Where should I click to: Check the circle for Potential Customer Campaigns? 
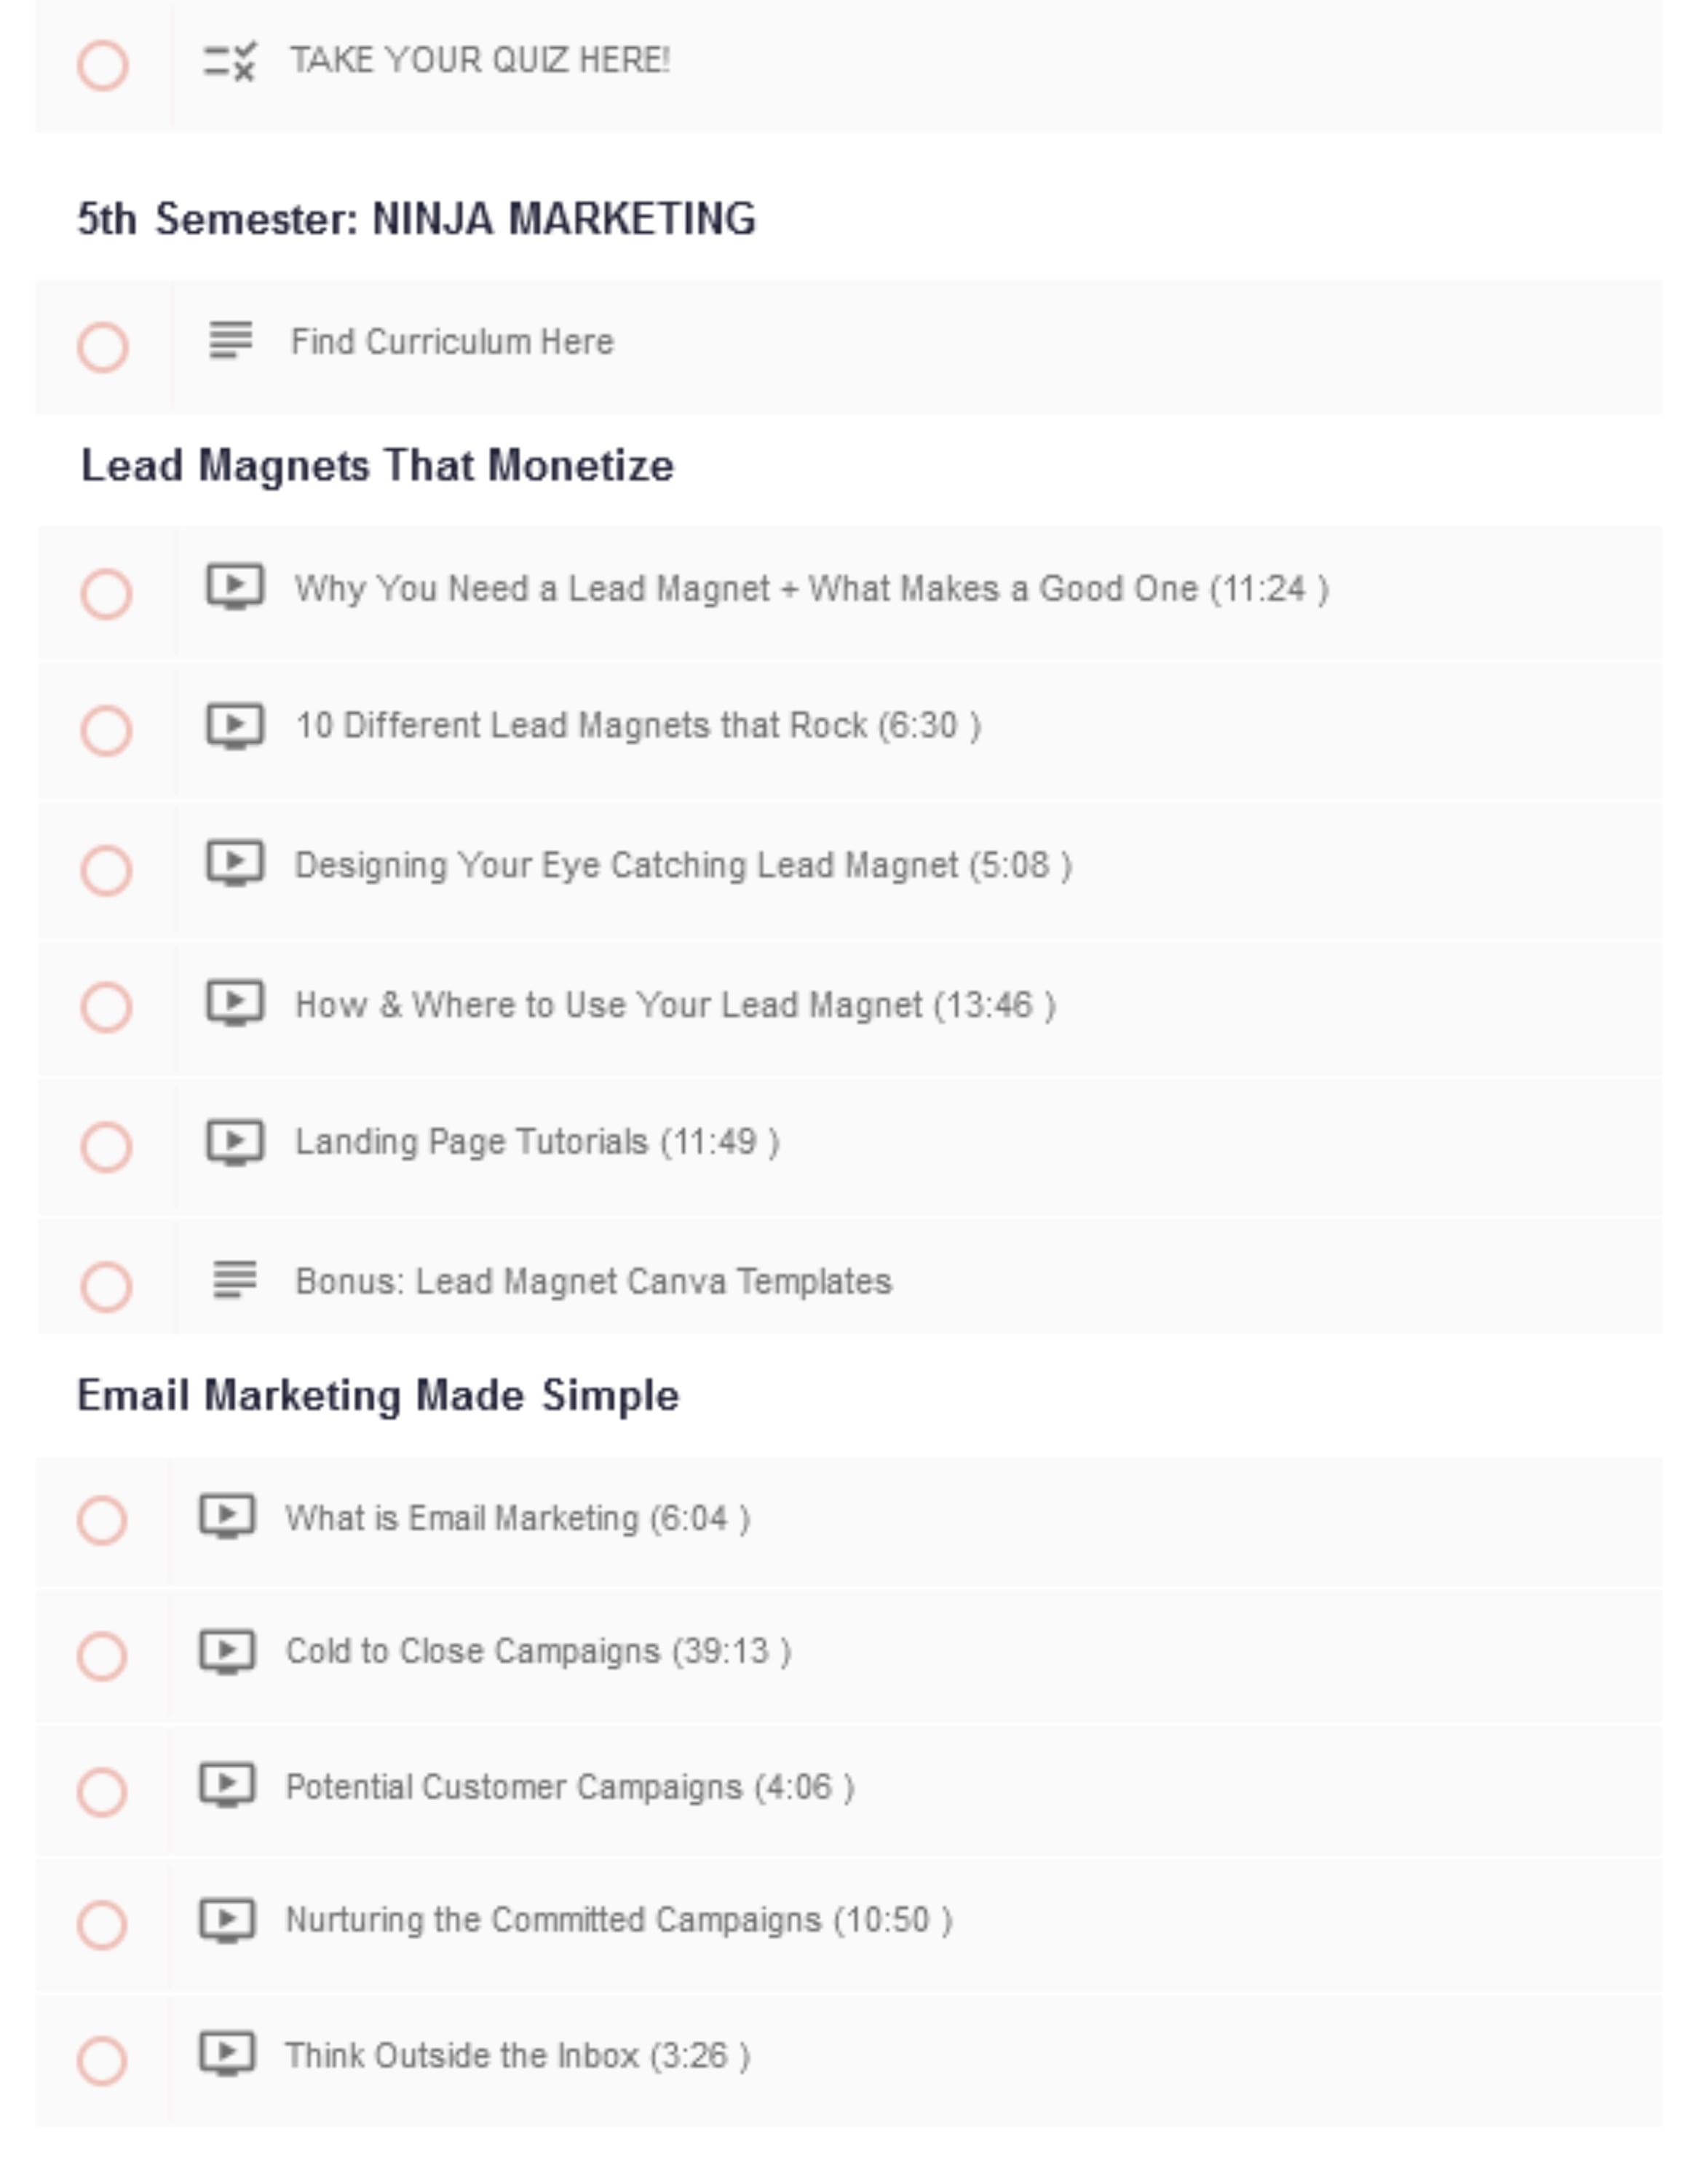click(x=102, y=1791)
